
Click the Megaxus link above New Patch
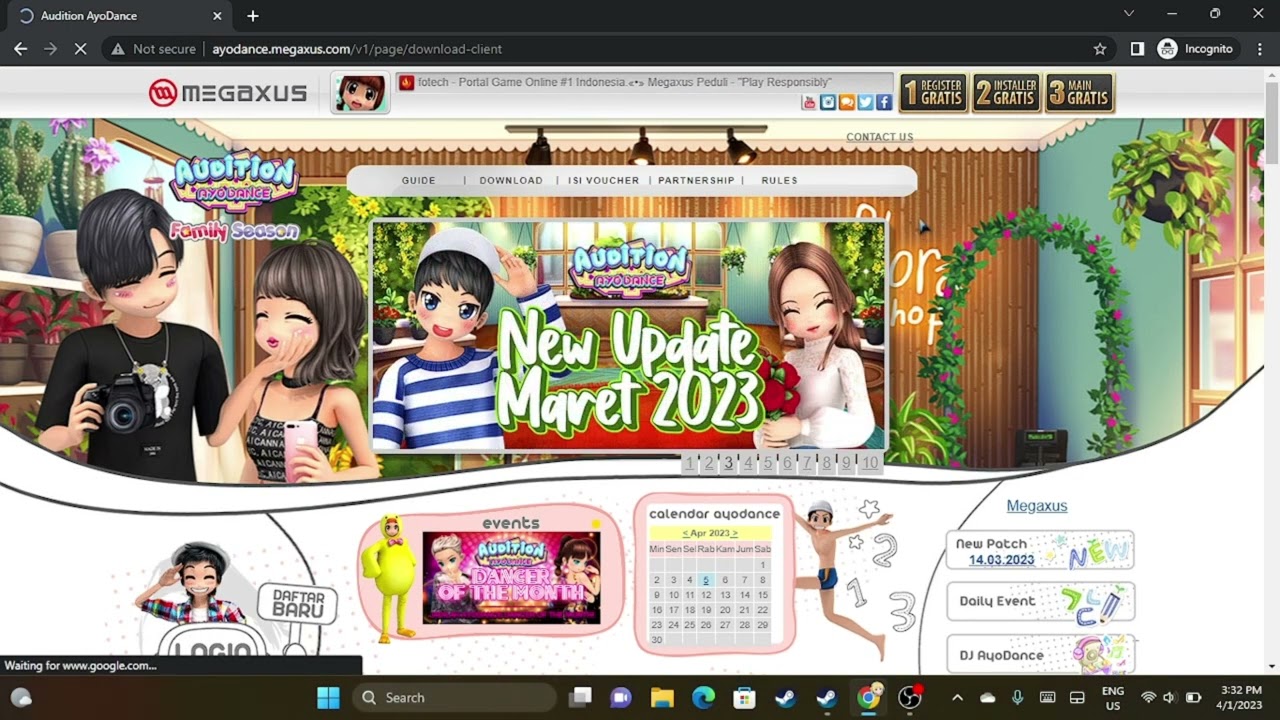click(1037, 506)
